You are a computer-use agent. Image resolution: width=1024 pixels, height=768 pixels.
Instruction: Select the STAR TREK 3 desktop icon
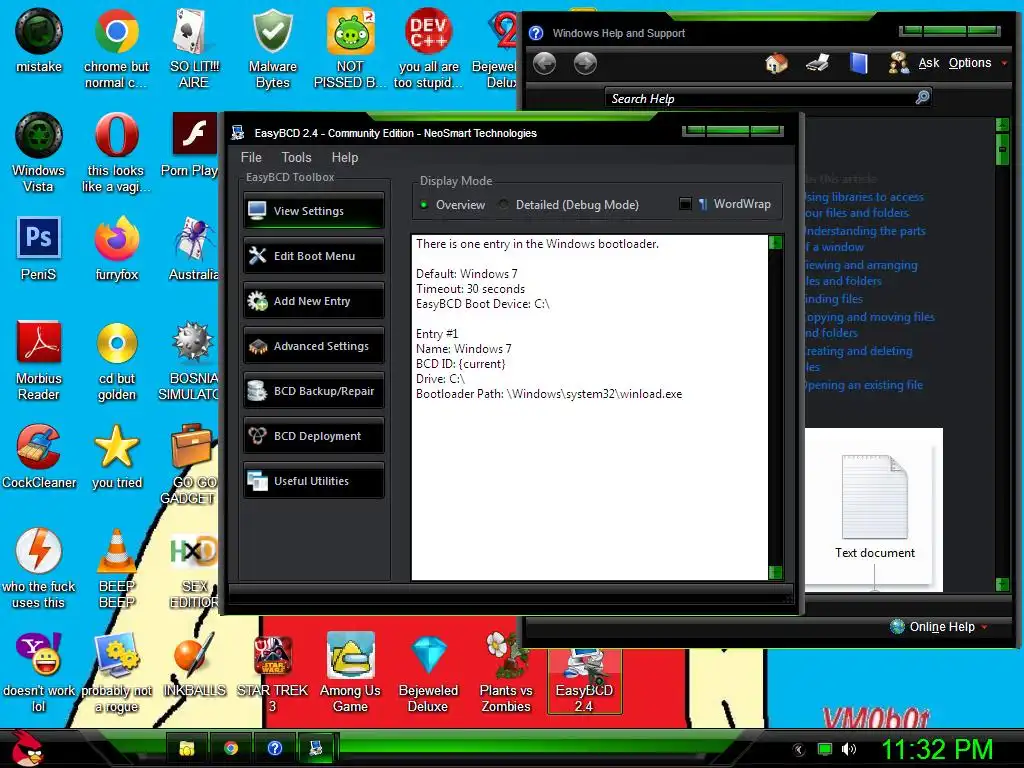272,673
